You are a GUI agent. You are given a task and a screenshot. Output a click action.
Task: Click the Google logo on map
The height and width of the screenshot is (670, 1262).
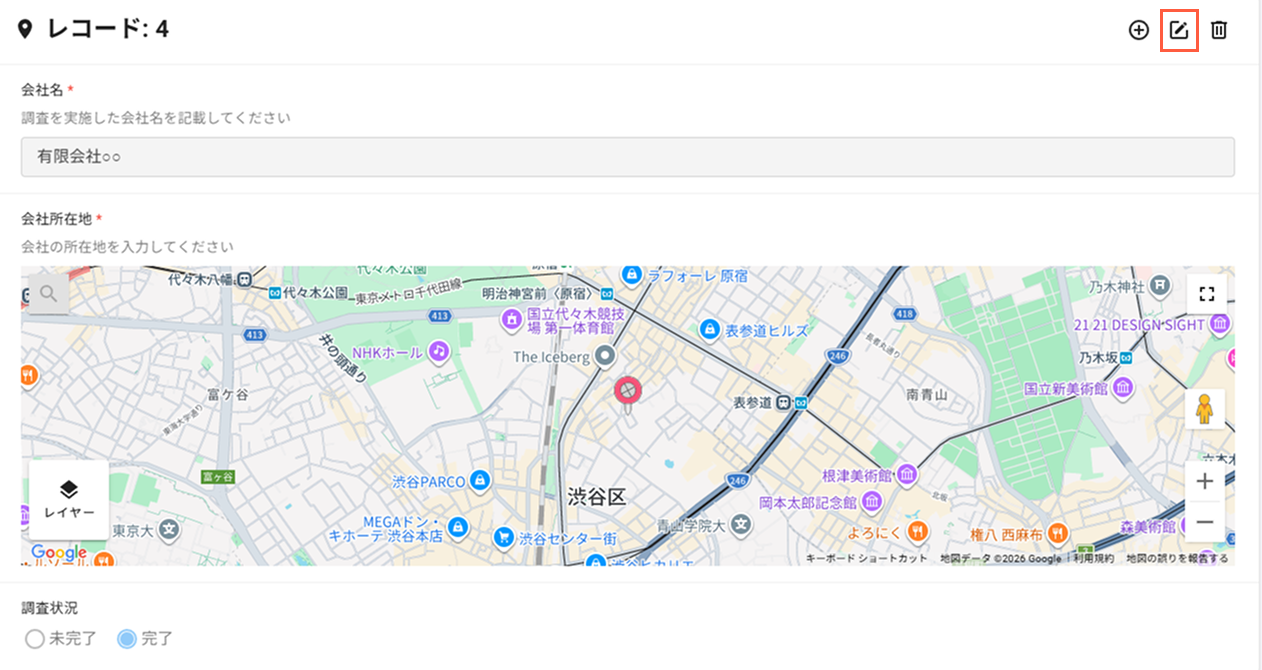pos(59,552)
